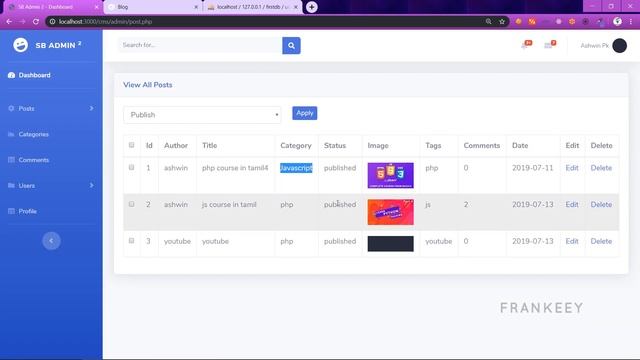Click Edit for the youtube post
Viewport: 640px width, 360px height.
[572, 241]
